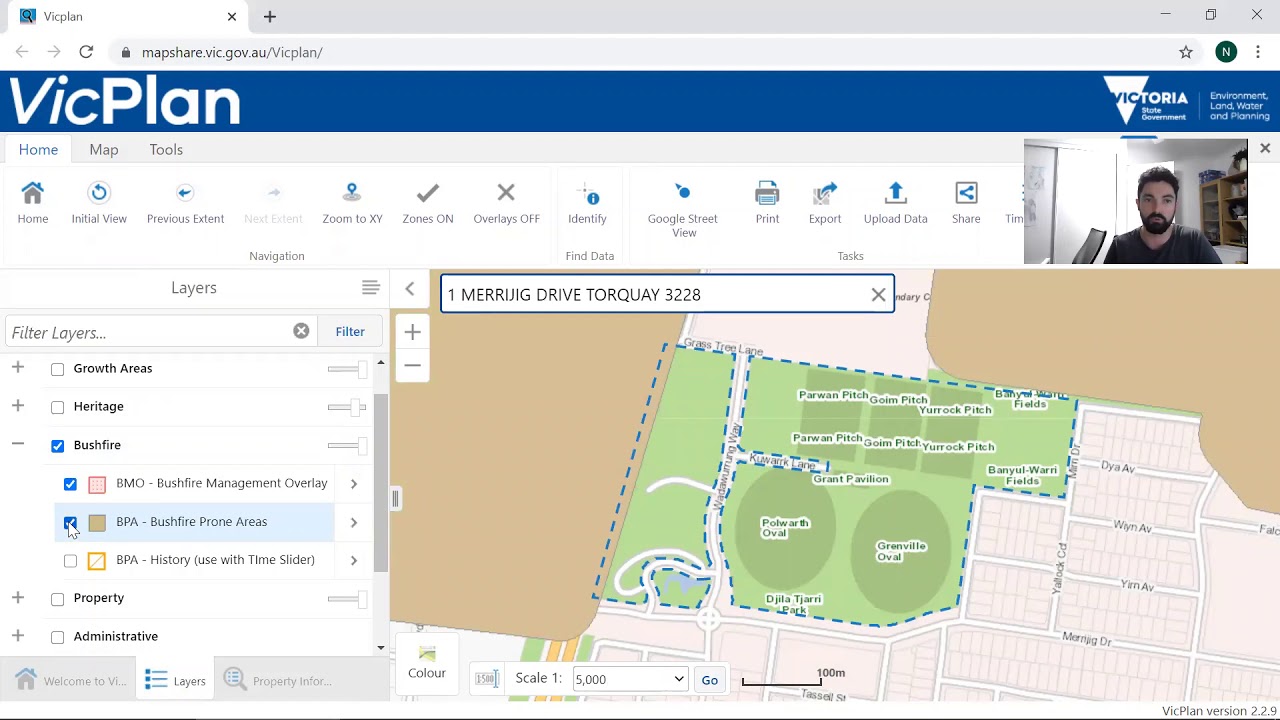Viewport: 1280px width, 720px height.
Task: Open the Zoom to XY tool
Action: [352, 201]
